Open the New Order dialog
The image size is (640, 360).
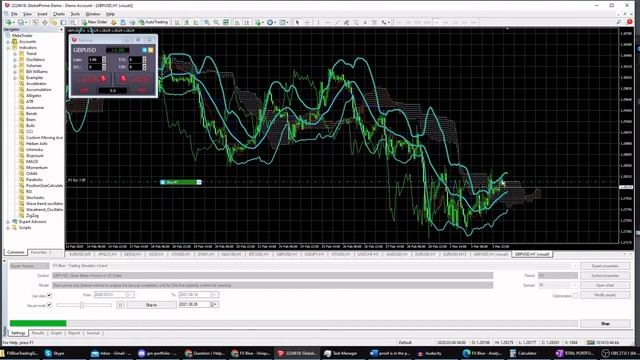pos(94,22)
